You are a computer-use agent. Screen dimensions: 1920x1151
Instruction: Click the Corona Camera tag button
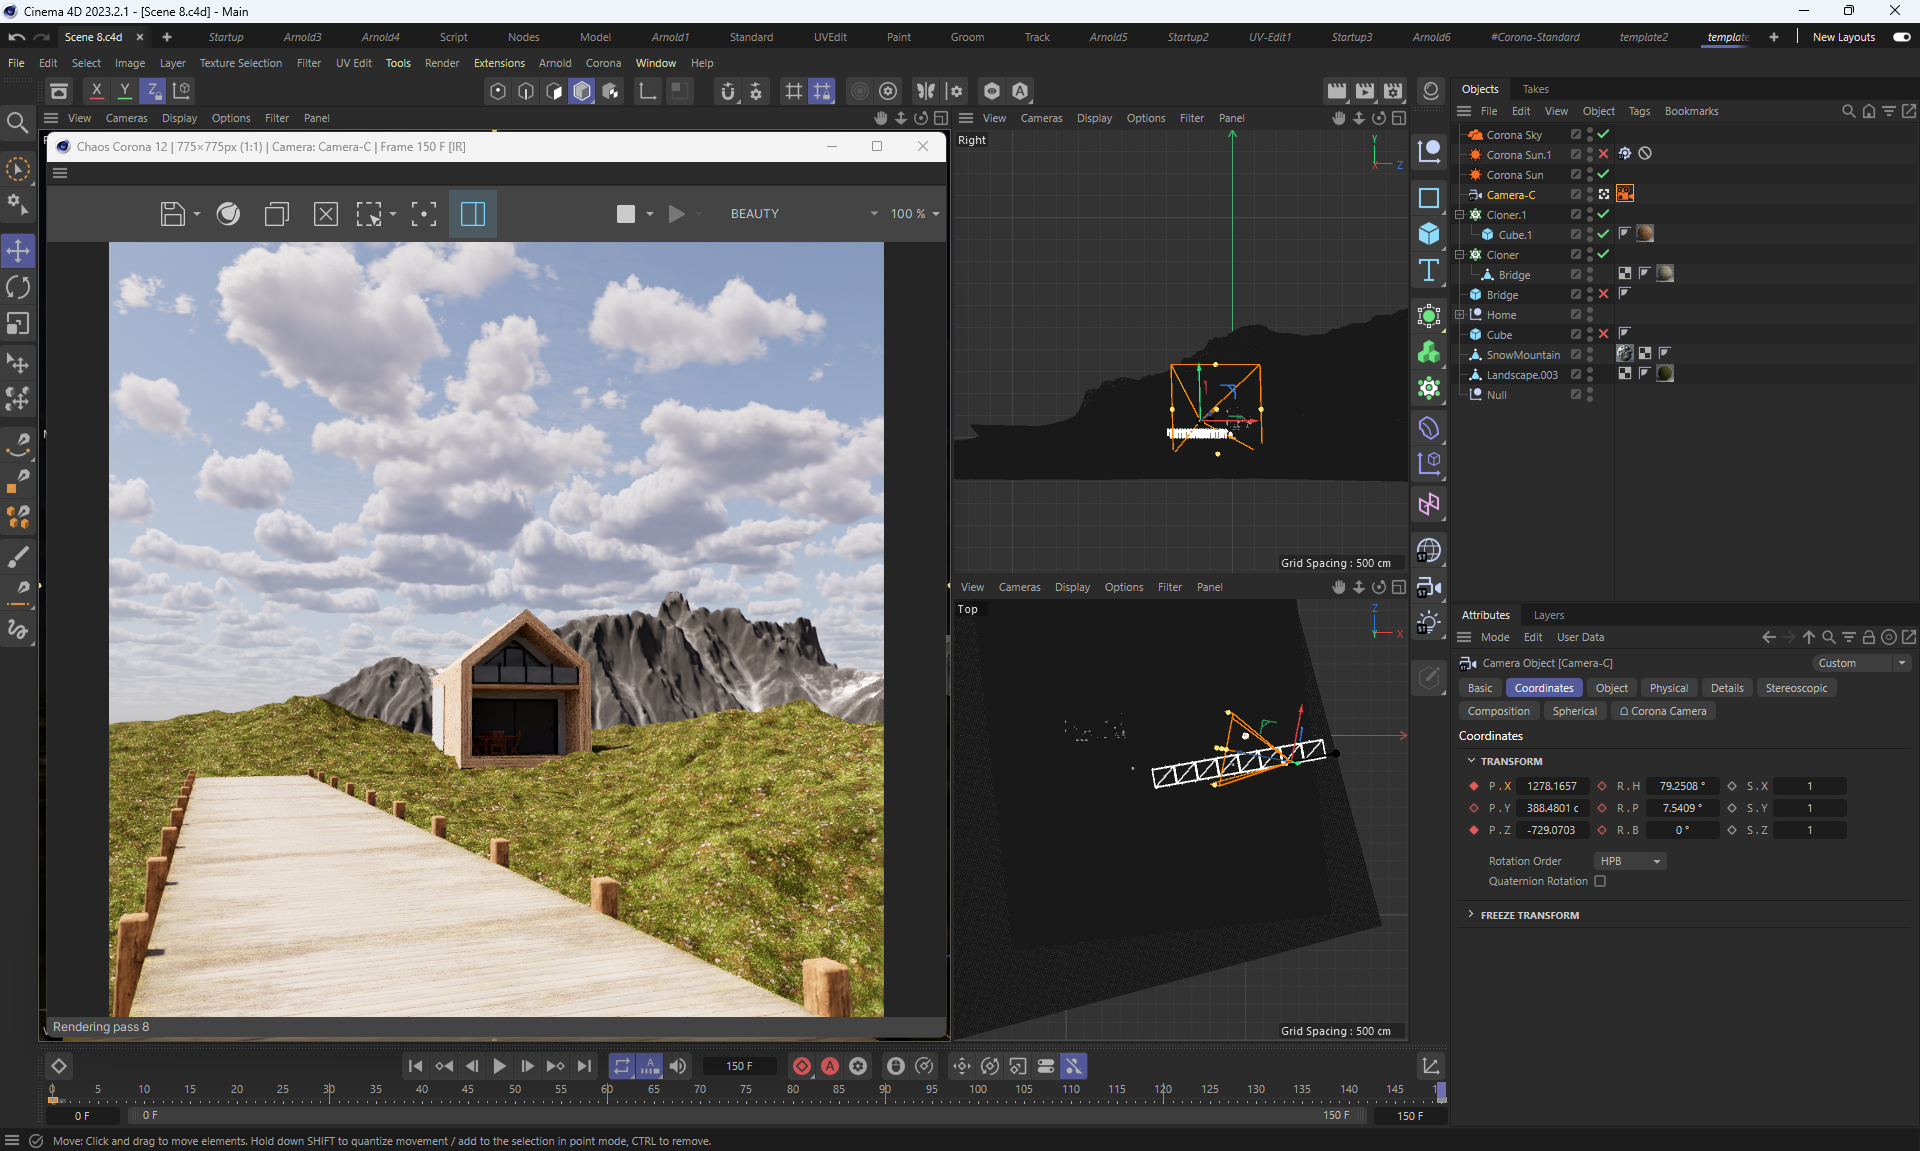point(1662,711)
